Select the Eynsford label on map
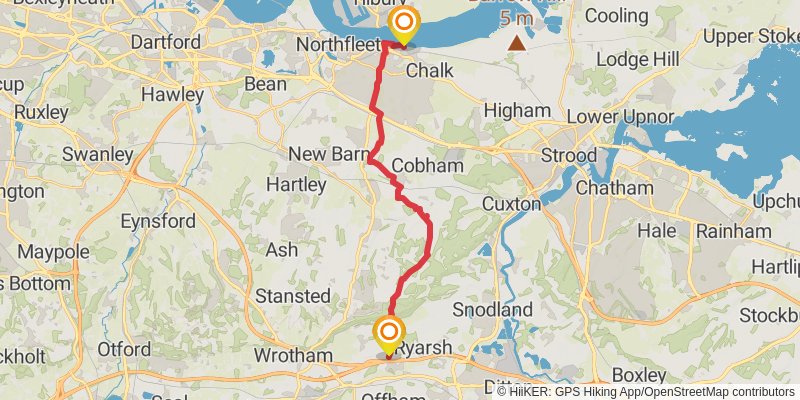This screenshot has width=800, height=400. coord(158,221)
